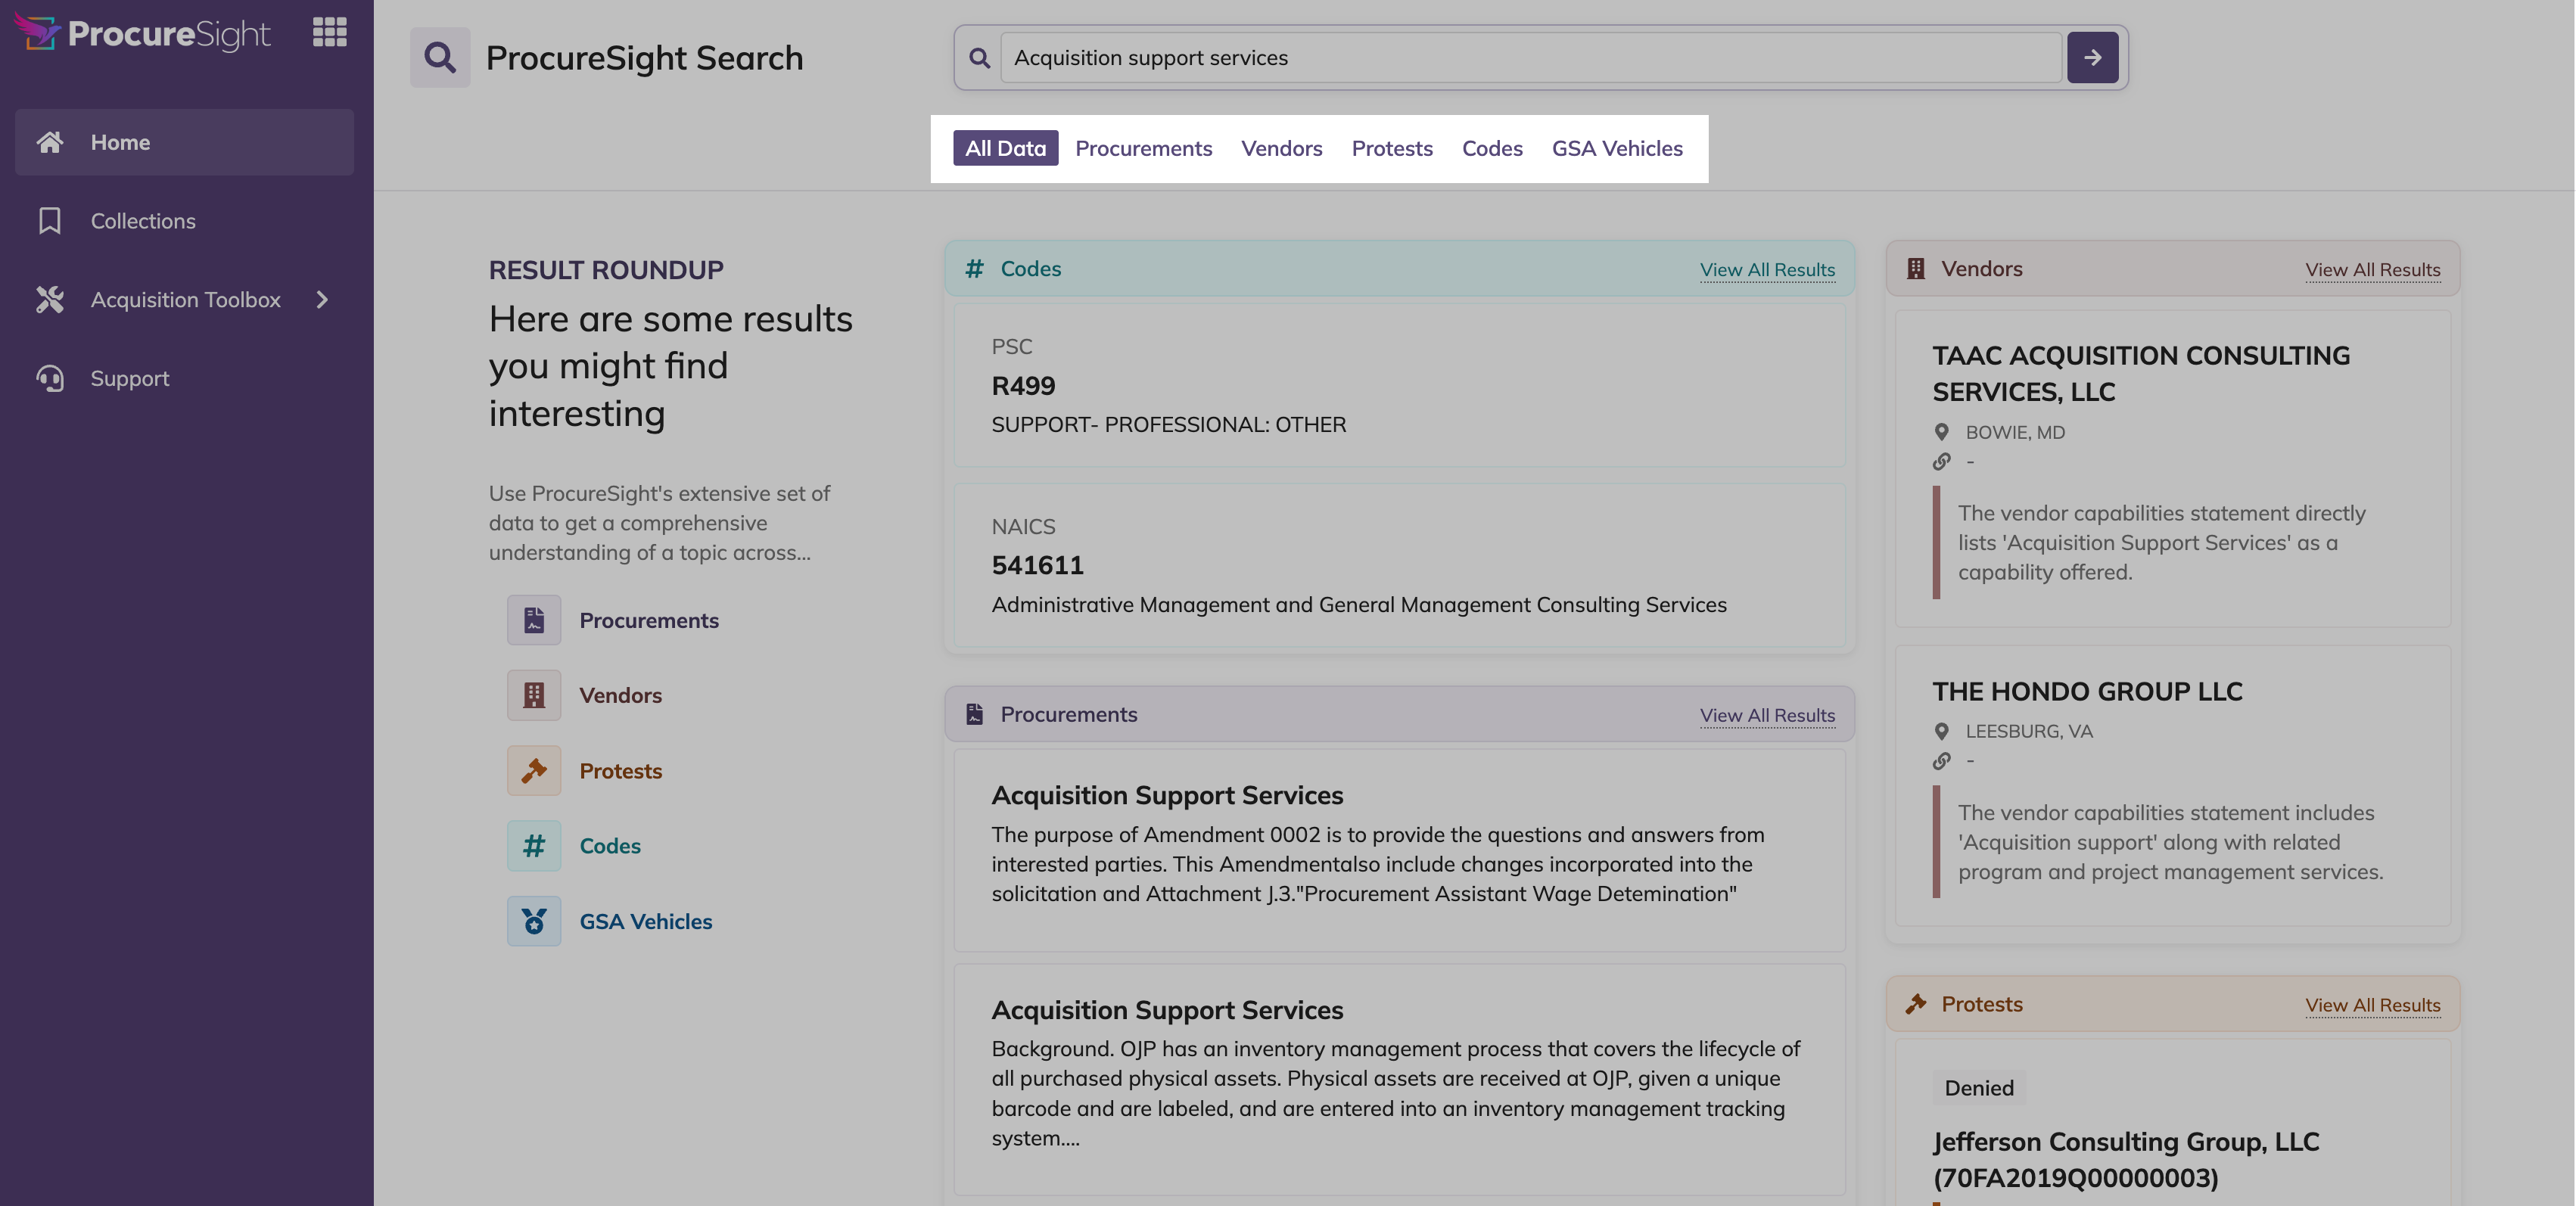The image size is (2576, 1206).
Task: Click the gavel icon in Protests panel header
Action: pos(1916,1004)
